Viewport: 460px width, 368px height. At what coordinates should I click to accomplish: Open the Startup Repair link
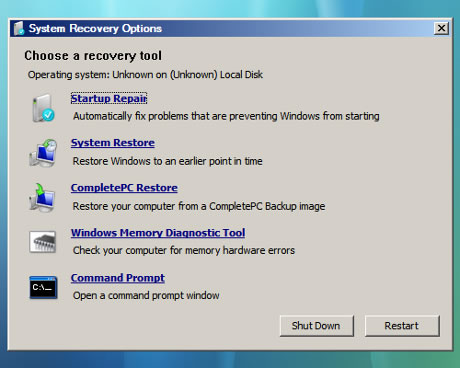[109, 98]
